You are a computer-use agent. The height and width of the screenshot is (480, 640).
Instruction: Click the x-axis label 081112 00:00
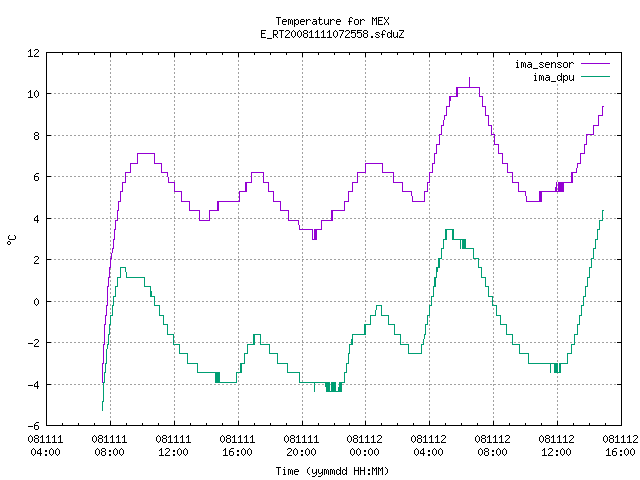364,445
